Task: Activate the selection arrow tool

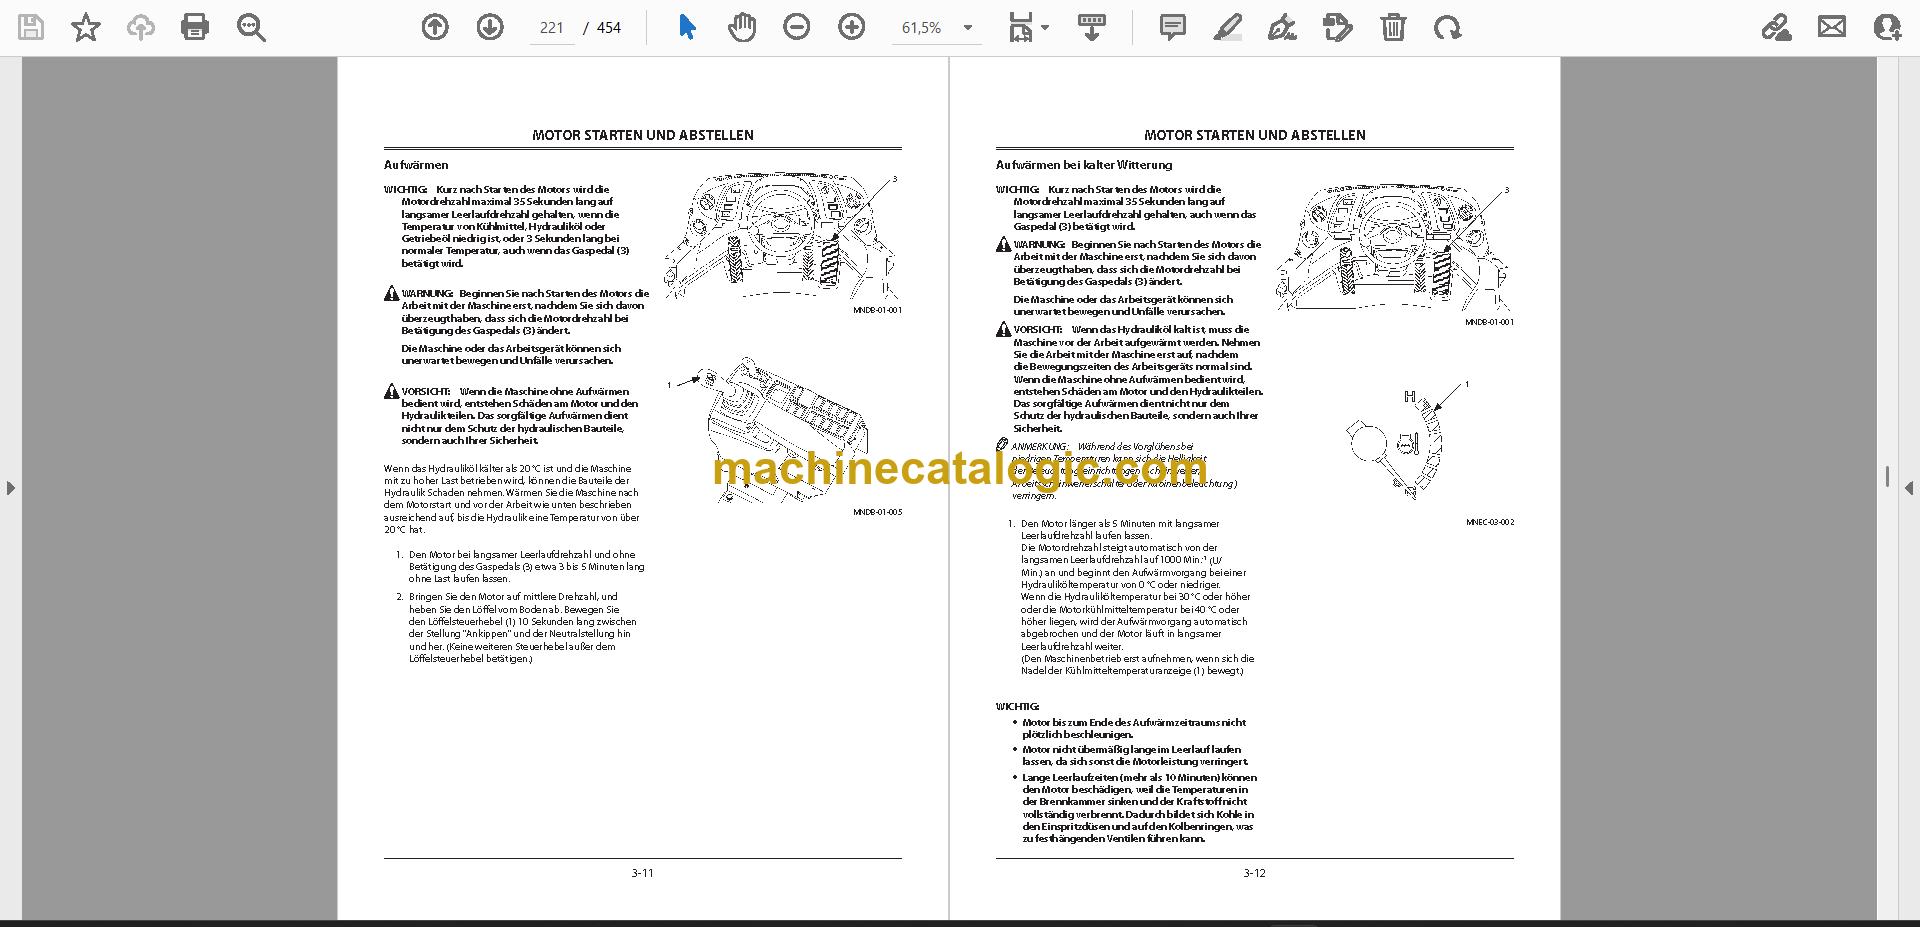Action: click(x=687, y=27)
